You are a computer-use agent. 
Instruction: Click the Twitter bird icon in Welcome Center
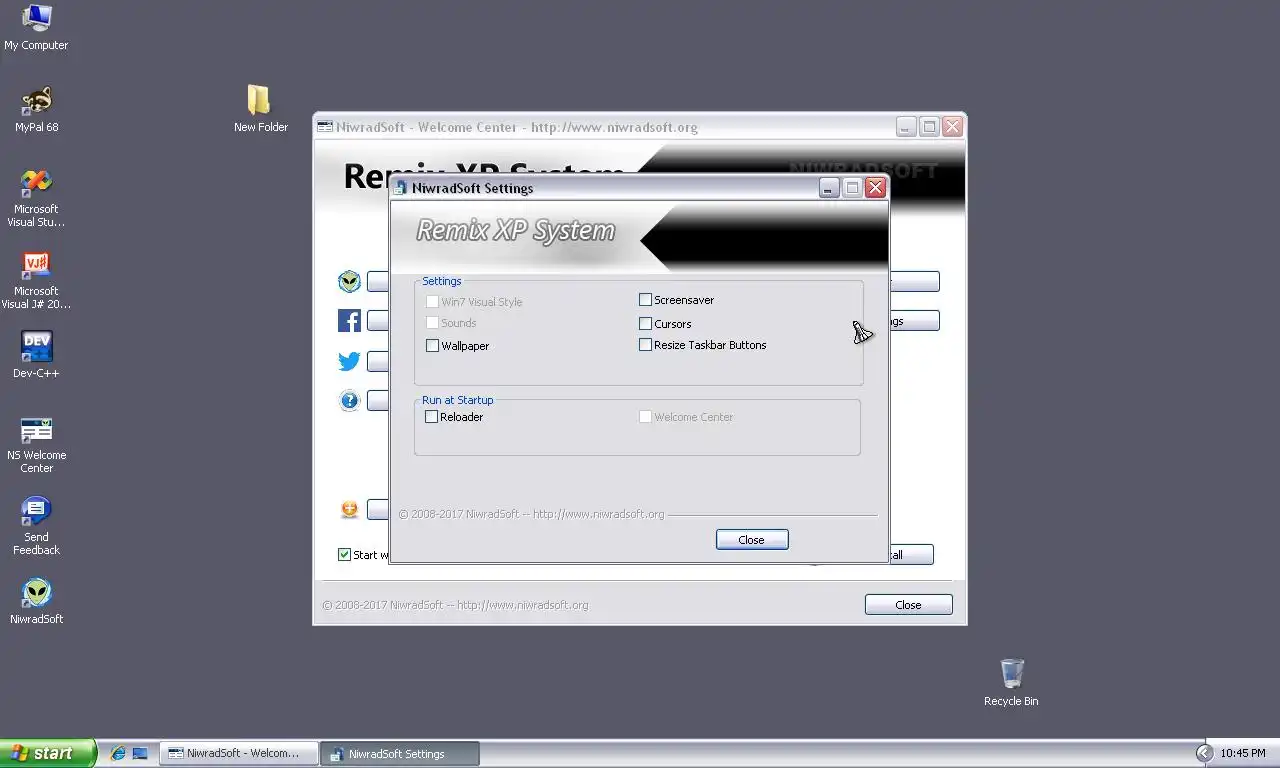[x=349, y=361]
